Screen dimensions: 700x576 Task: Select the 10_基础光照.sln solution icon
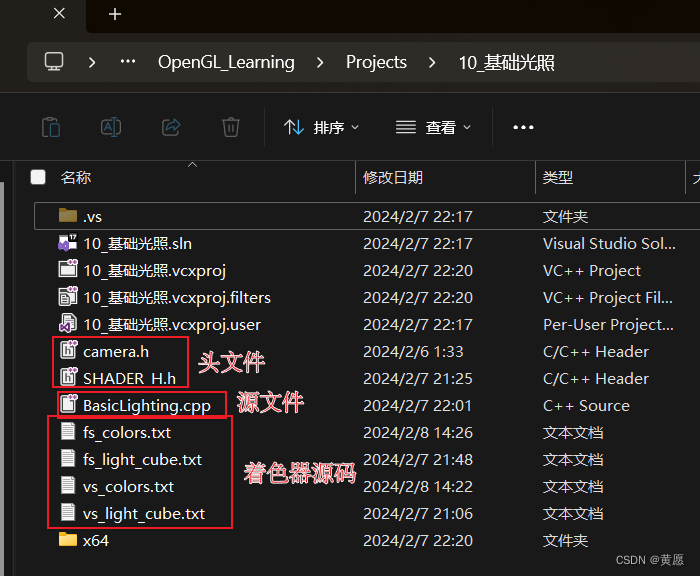[68, 242]
